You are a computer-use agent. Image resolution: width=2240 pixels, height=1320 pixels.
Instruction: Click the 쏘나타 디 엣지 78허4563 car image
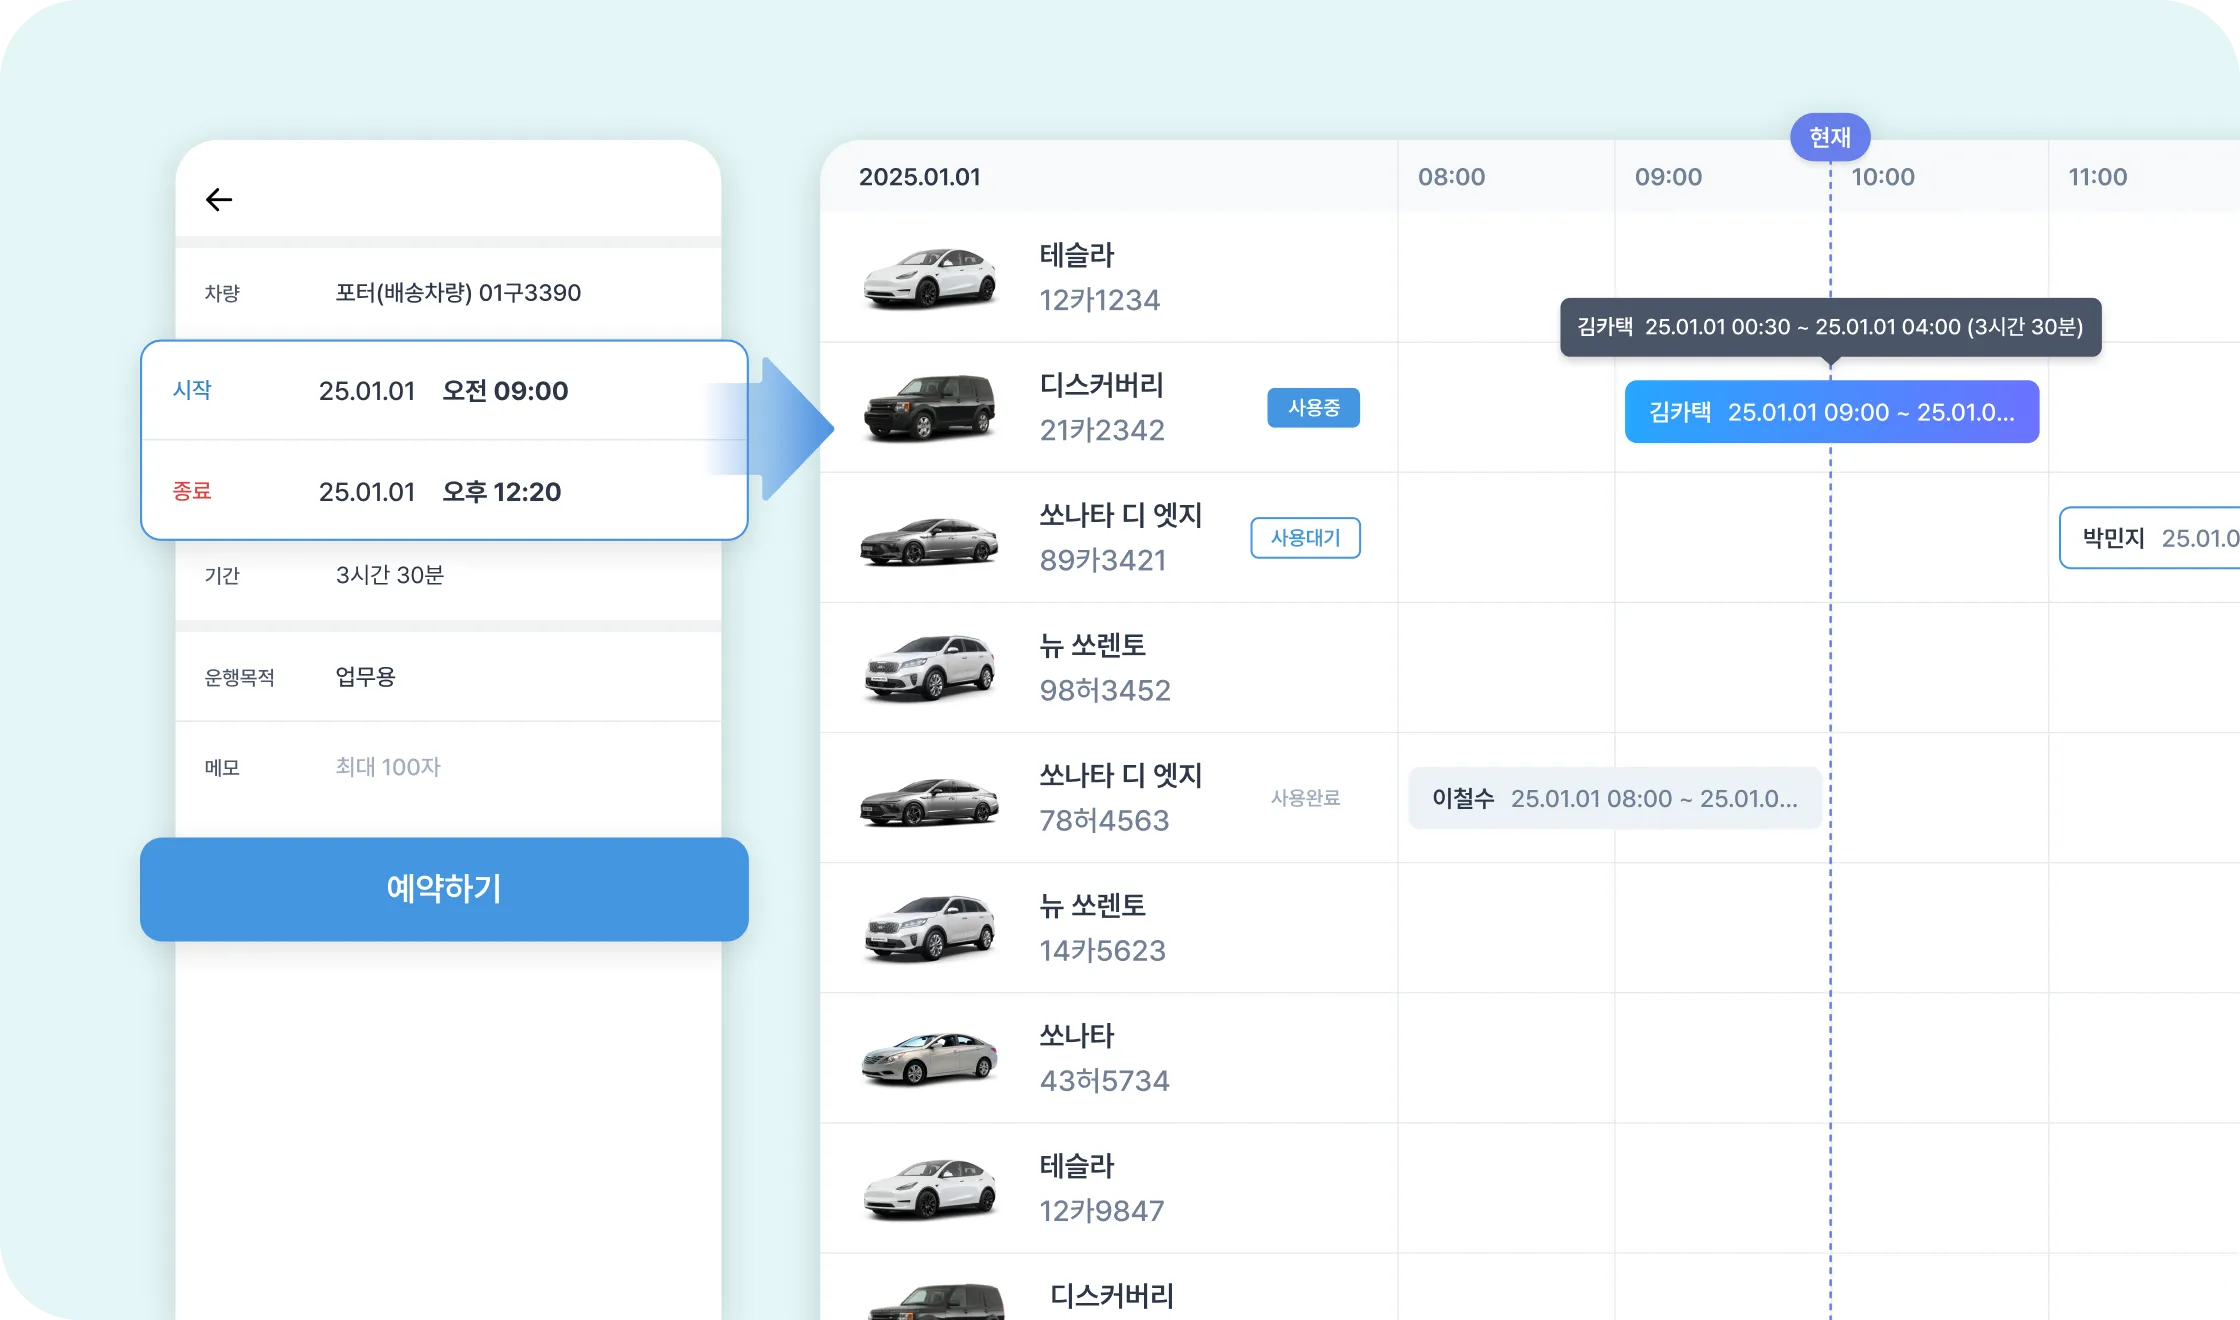point(930,801)
